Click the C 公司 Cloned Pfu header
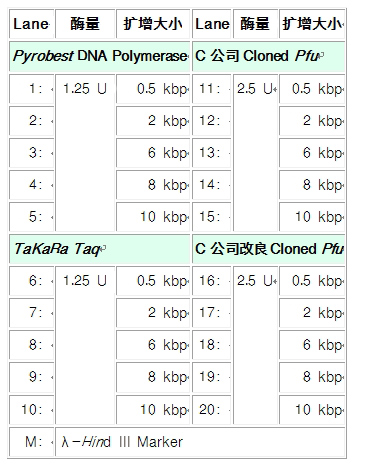Screen dimensions: 371x465 (269, 56)
